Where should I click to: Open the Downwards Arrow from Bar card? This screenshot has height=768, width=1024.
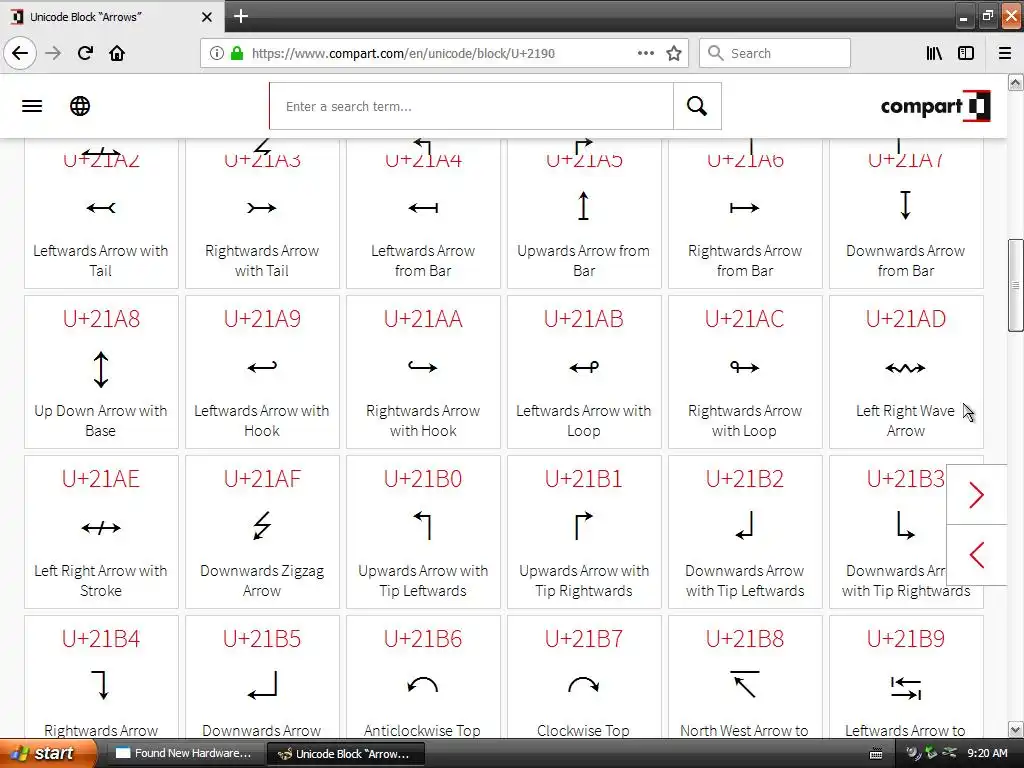[x=906, y=213]
